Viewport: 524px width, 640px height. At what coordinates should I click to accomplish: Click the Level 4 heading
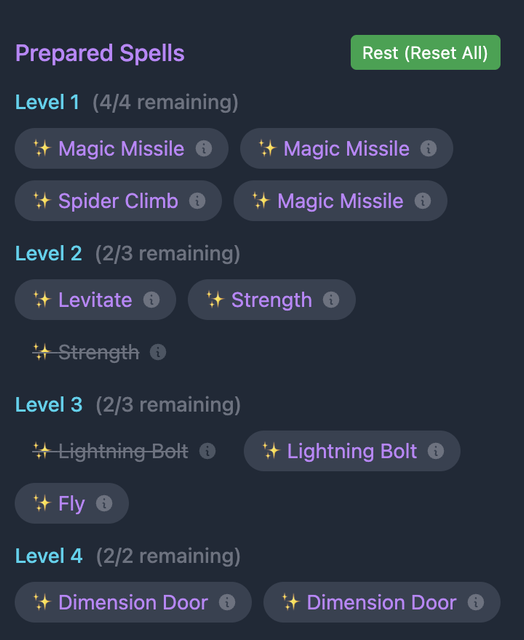(x=49, y=556)
